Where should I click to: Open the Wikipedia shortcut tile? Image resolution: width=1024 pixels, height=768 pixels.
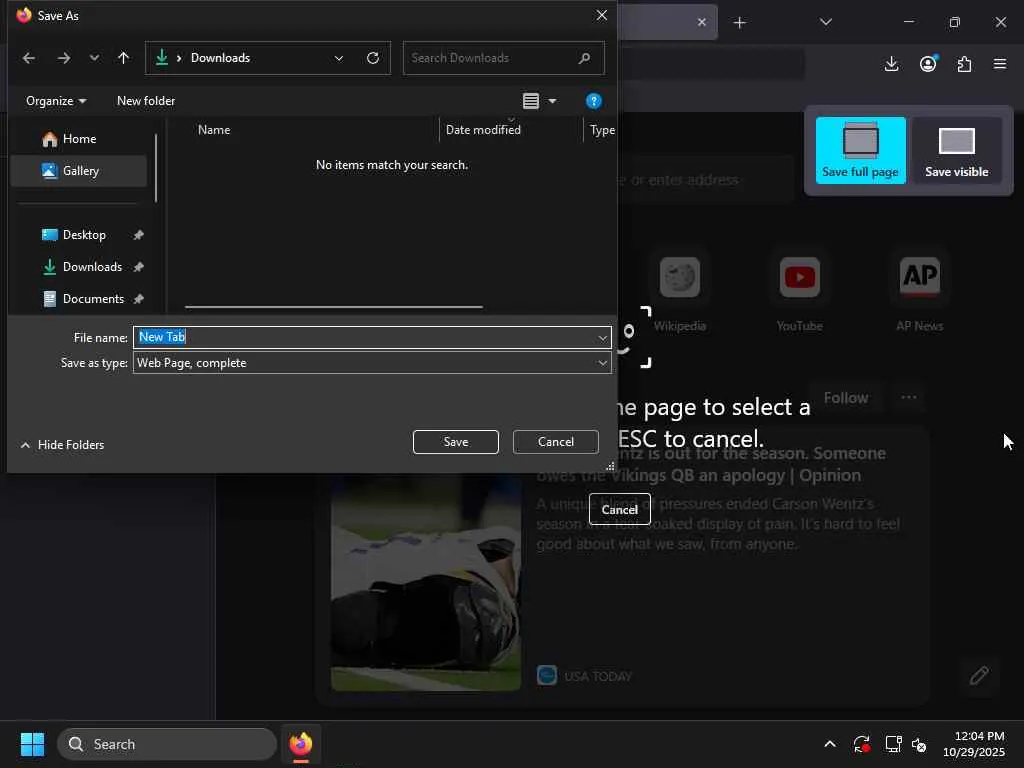[679, 292]
